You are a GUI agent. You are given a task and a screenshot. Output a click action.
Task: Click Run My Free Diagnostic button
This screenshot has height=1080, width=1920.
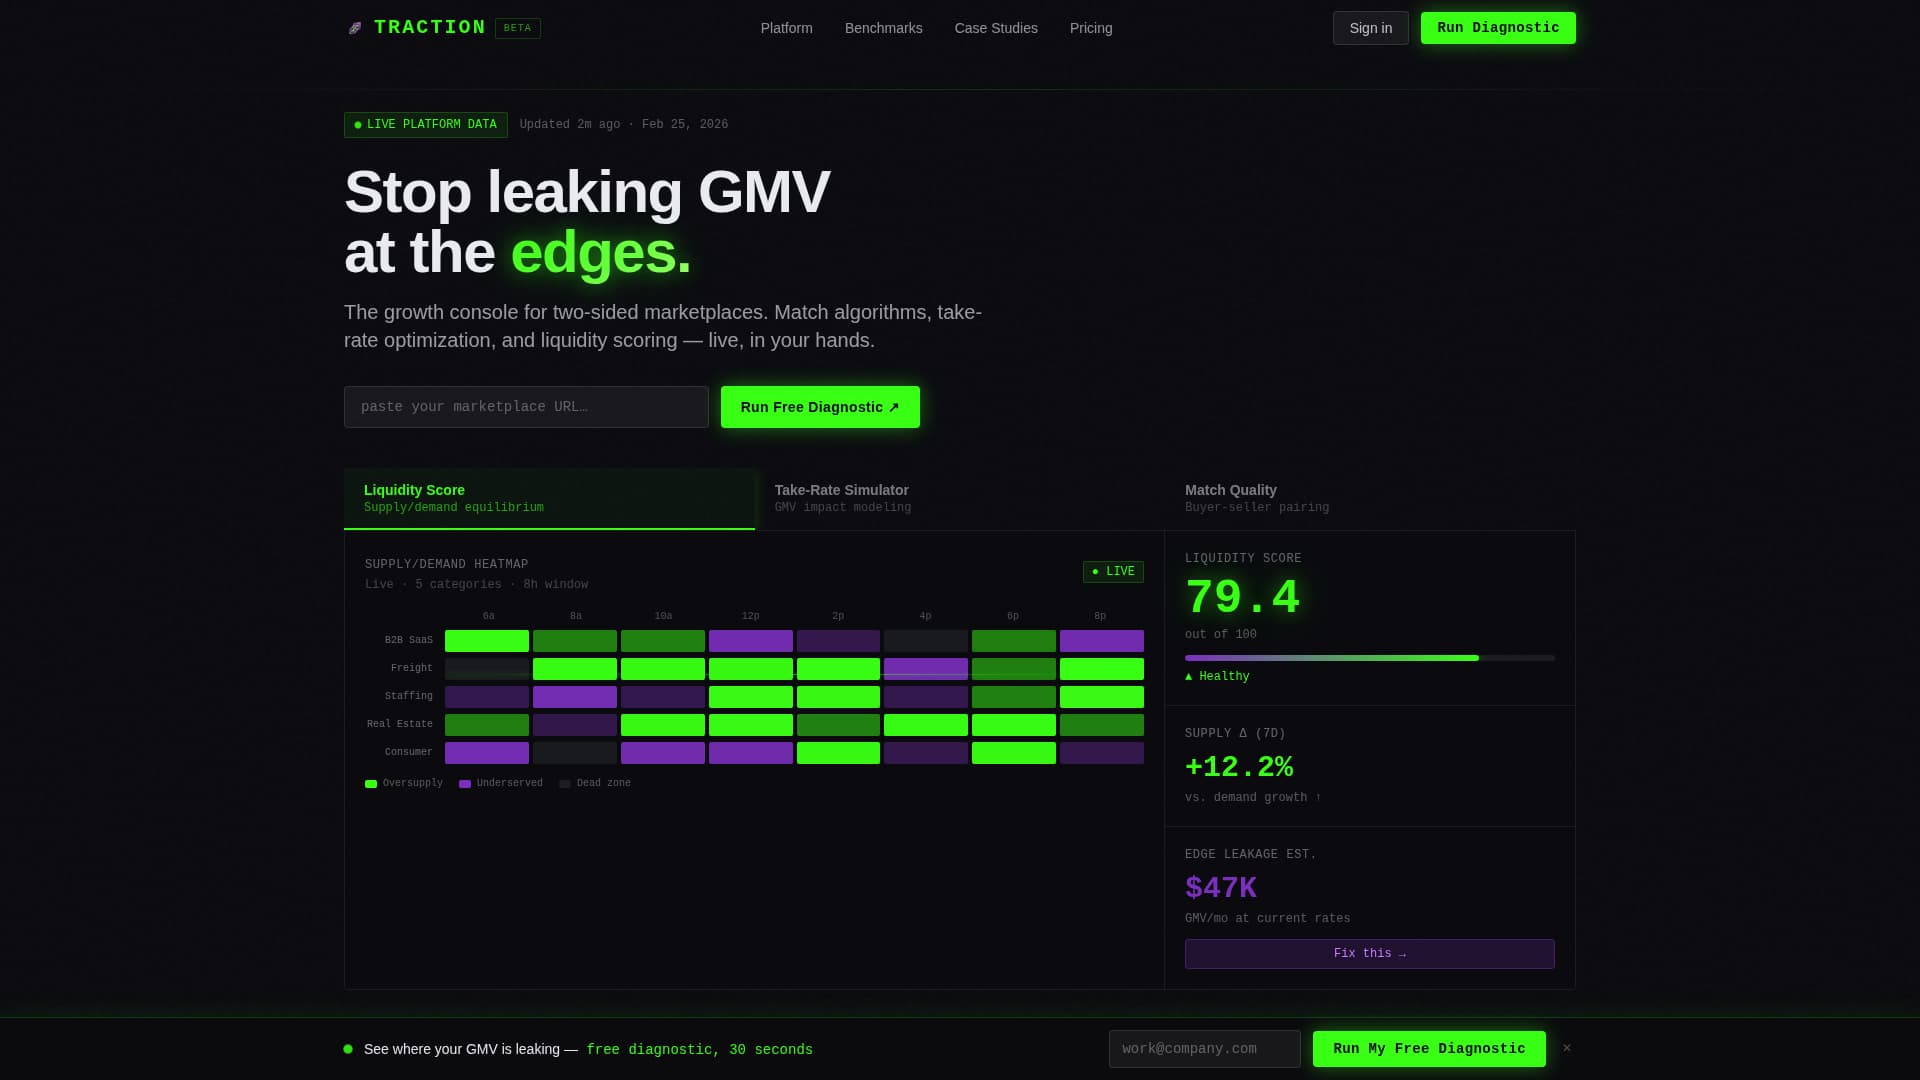coord(1429,1049)
